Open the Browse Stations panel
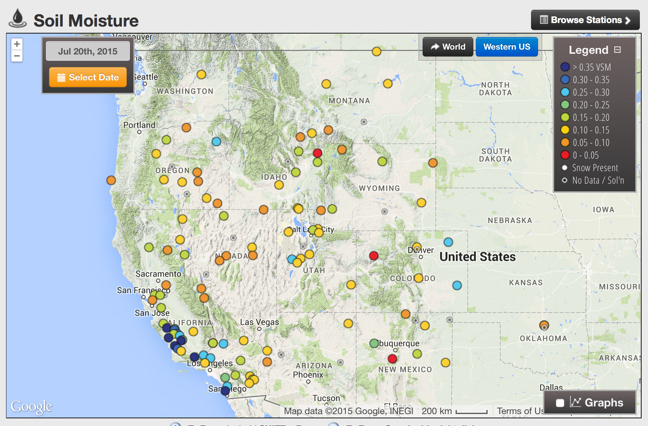This screenshot has height=426, width=648. (x=585, y=19)
